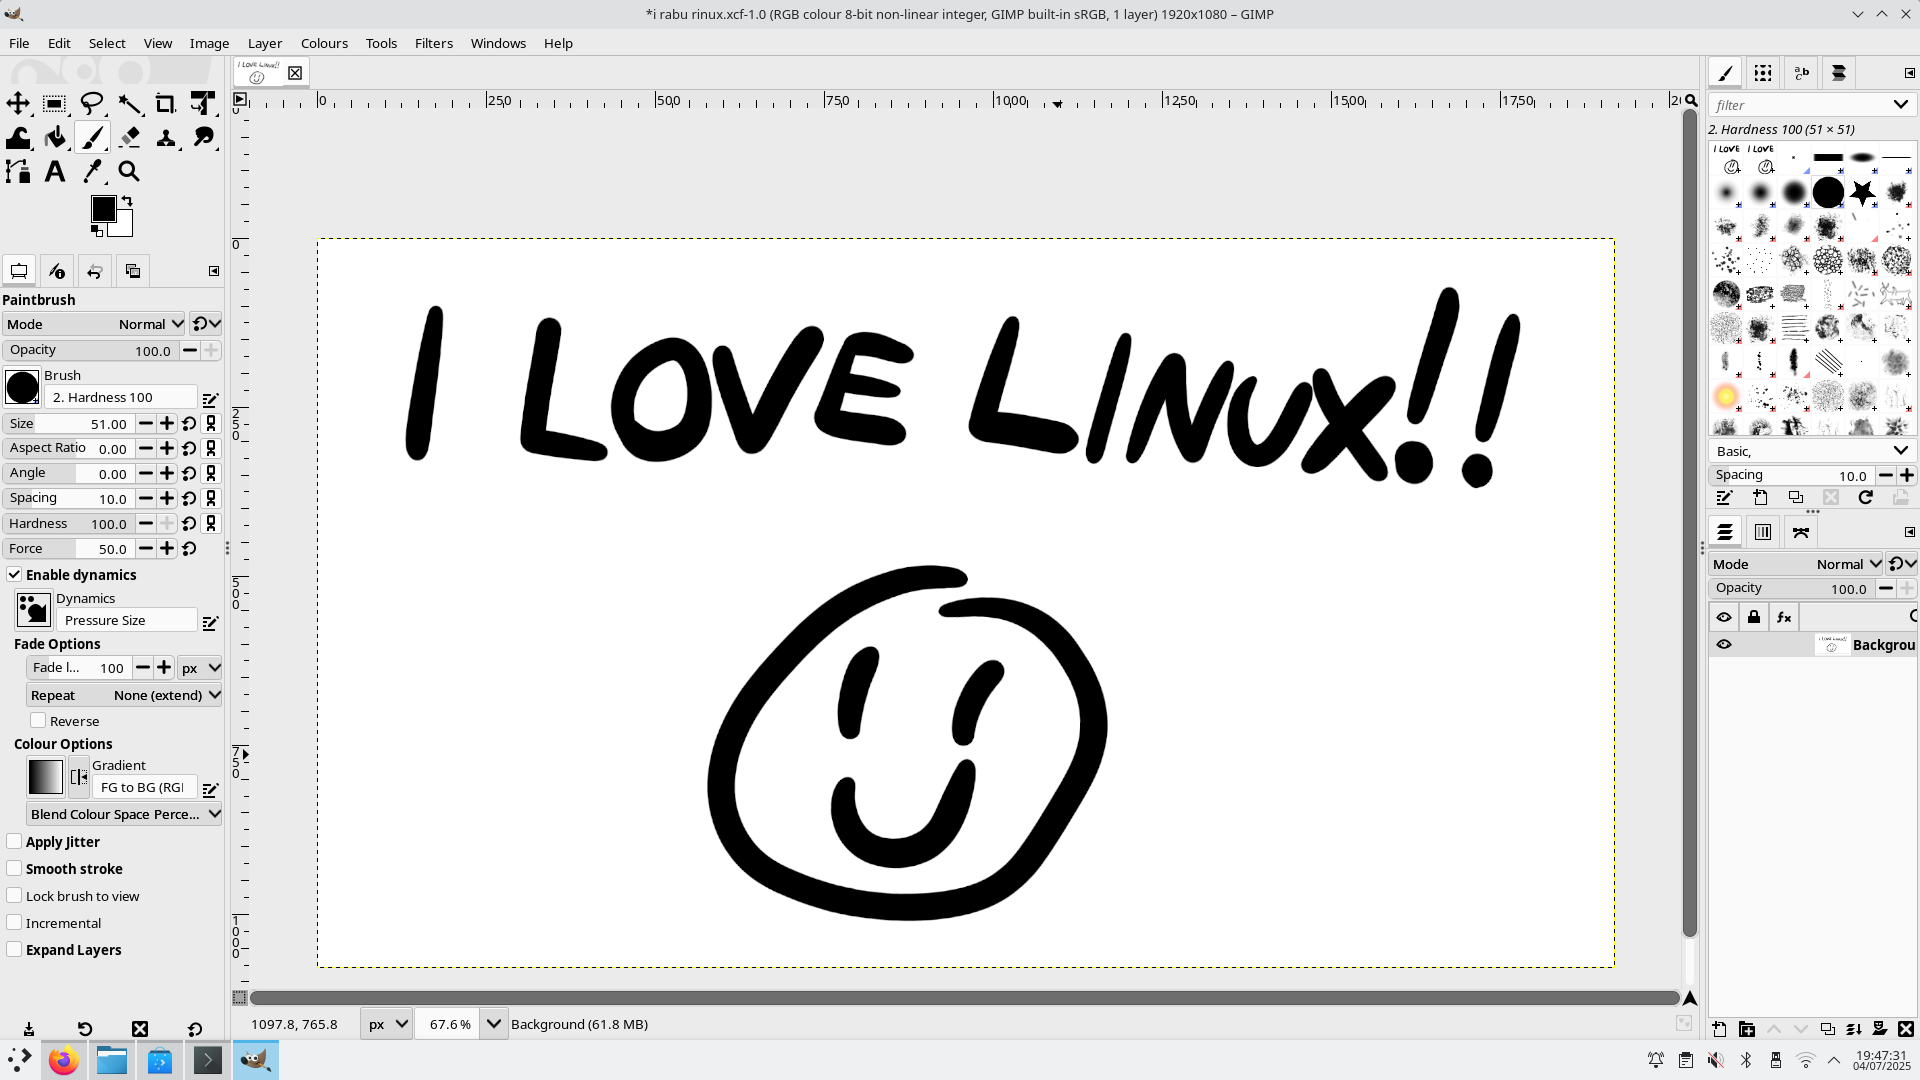
Task: Select the Bucket Fill tool
Action: (55, 137)
